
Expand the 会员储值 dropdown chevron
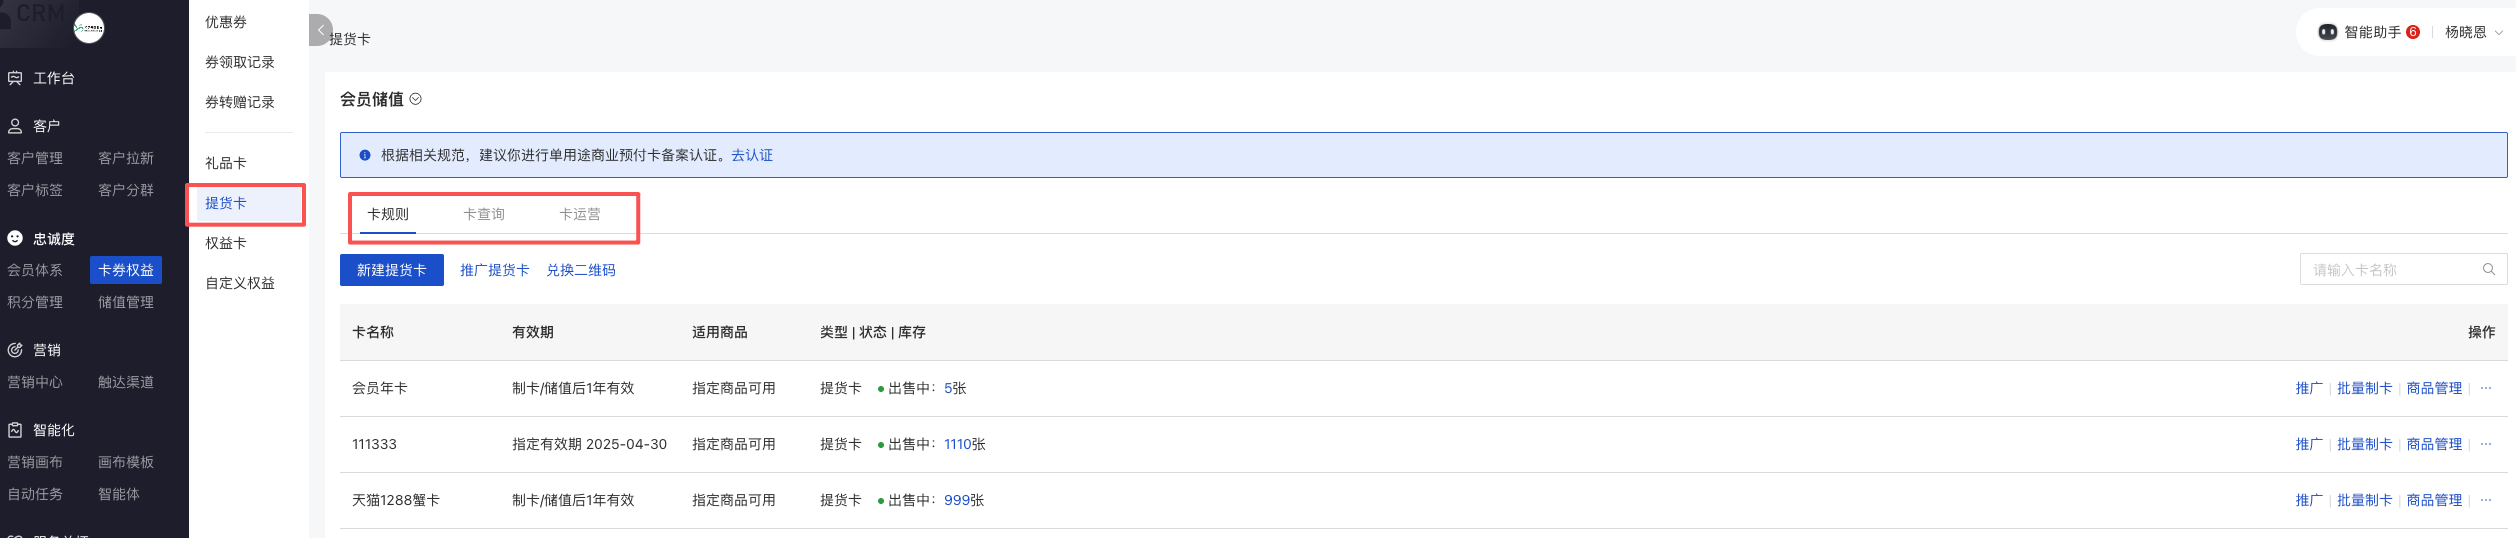[x=416, y=99]
